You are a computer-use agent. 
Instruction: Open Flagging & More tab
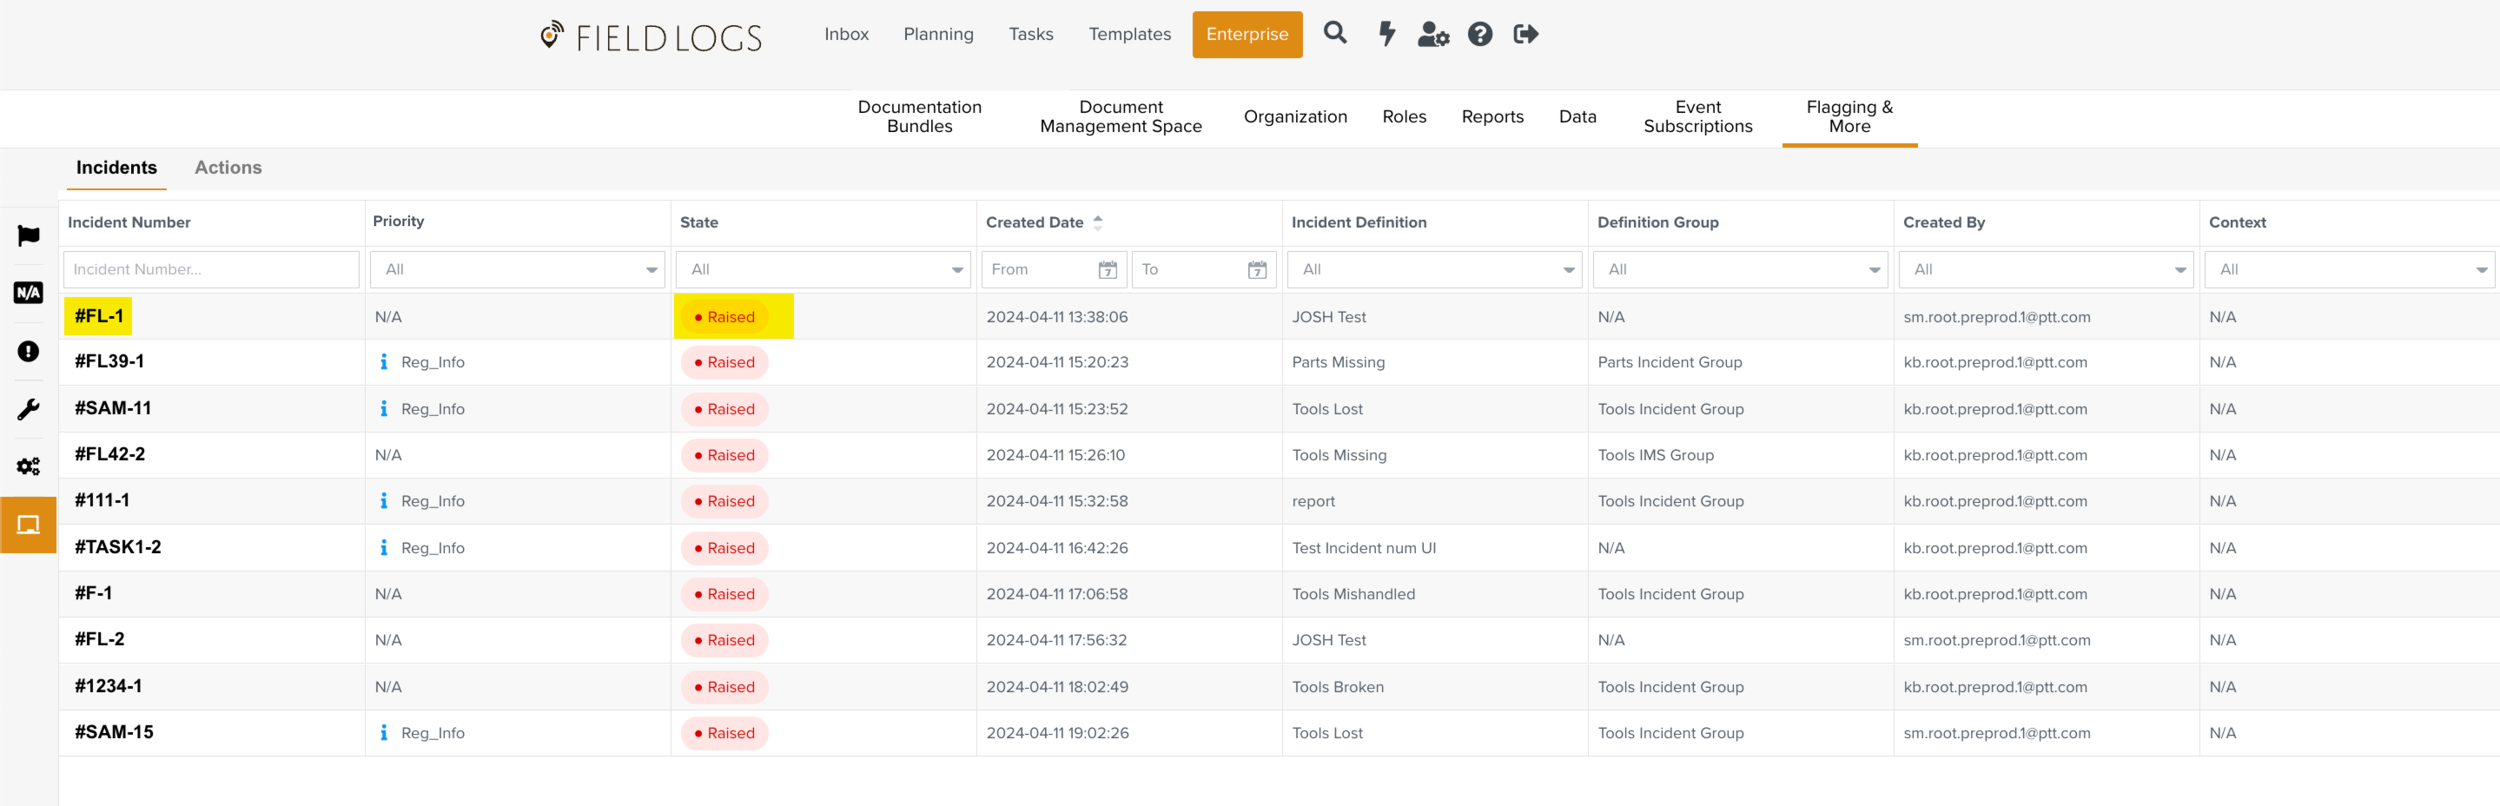(1849, 117)
